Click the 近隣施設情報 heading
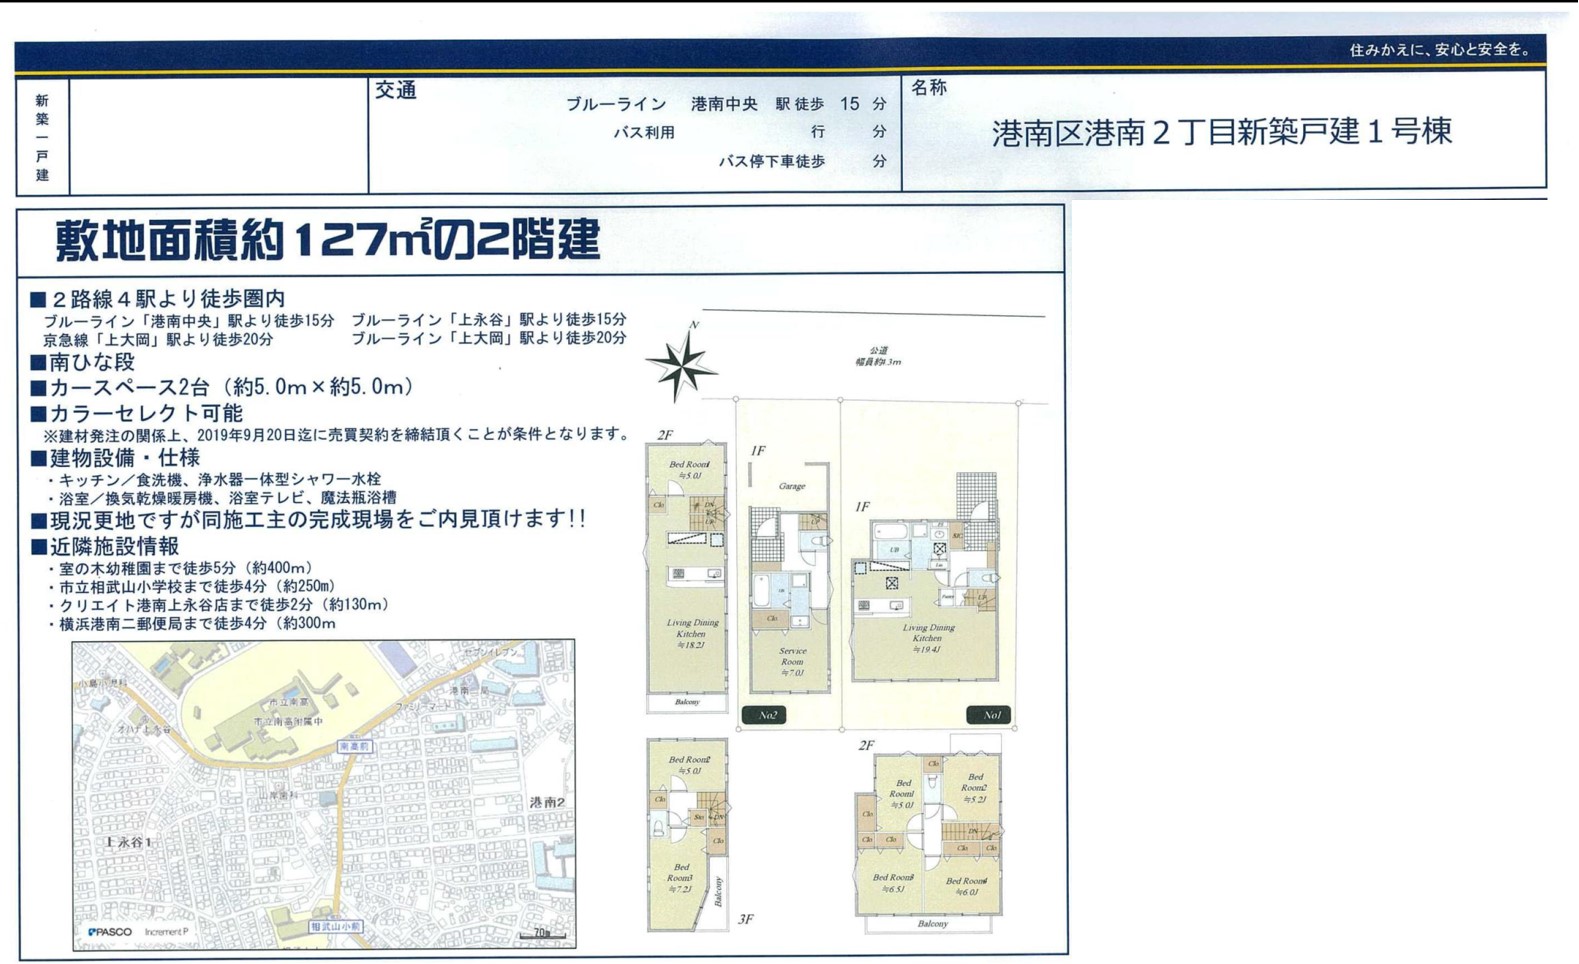 pyautogui.click(x=113, y=546)
